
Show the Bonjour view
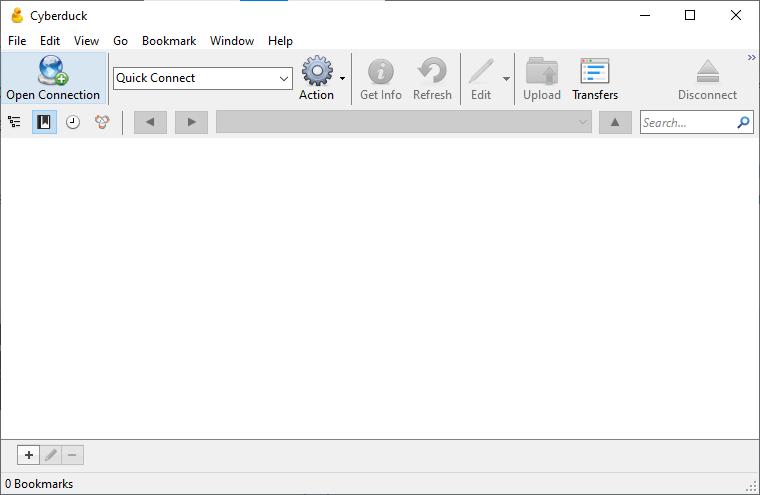102,122
